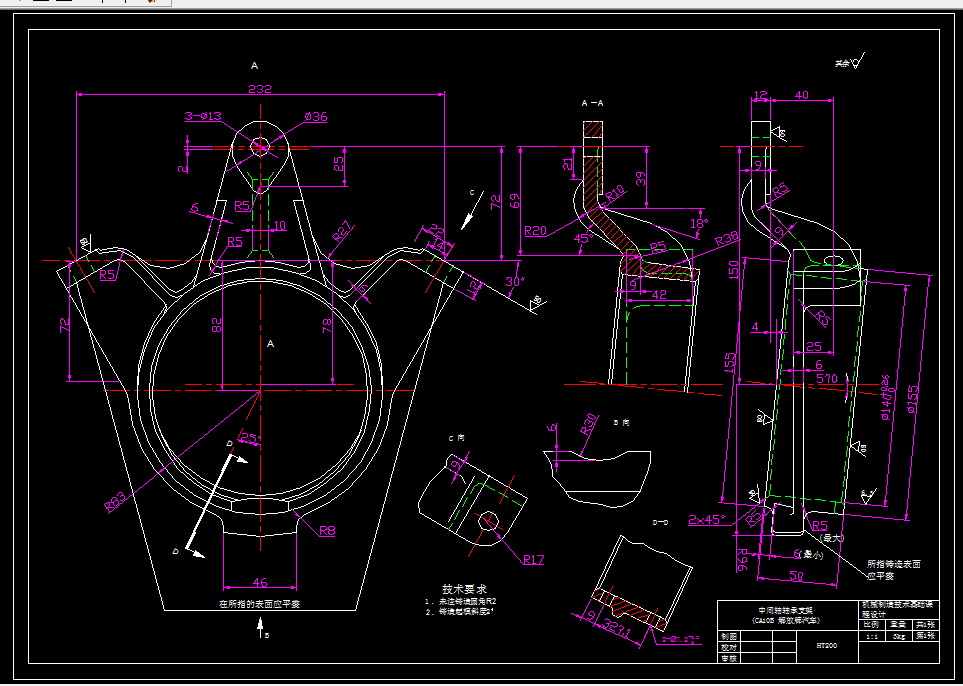The image size is (963, 686).
Task: Select the 40 horizontal dimension
Action: tap(801, 95)
